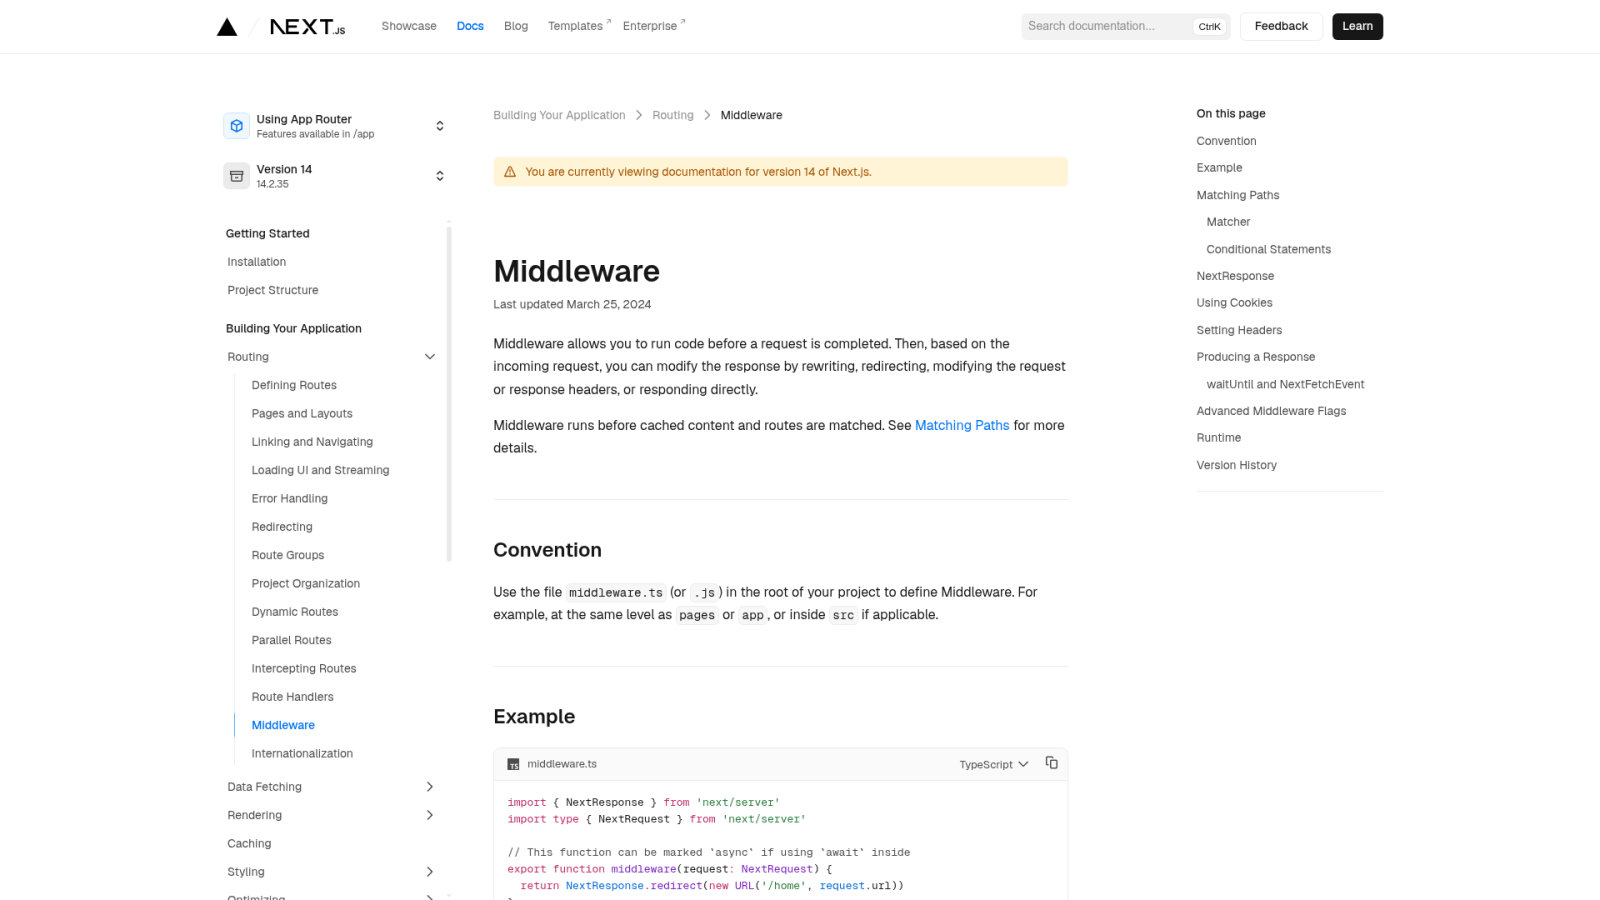Open Pages and Layouts page
This screenshot has width=1600, height=900.
tap(302, 413)
